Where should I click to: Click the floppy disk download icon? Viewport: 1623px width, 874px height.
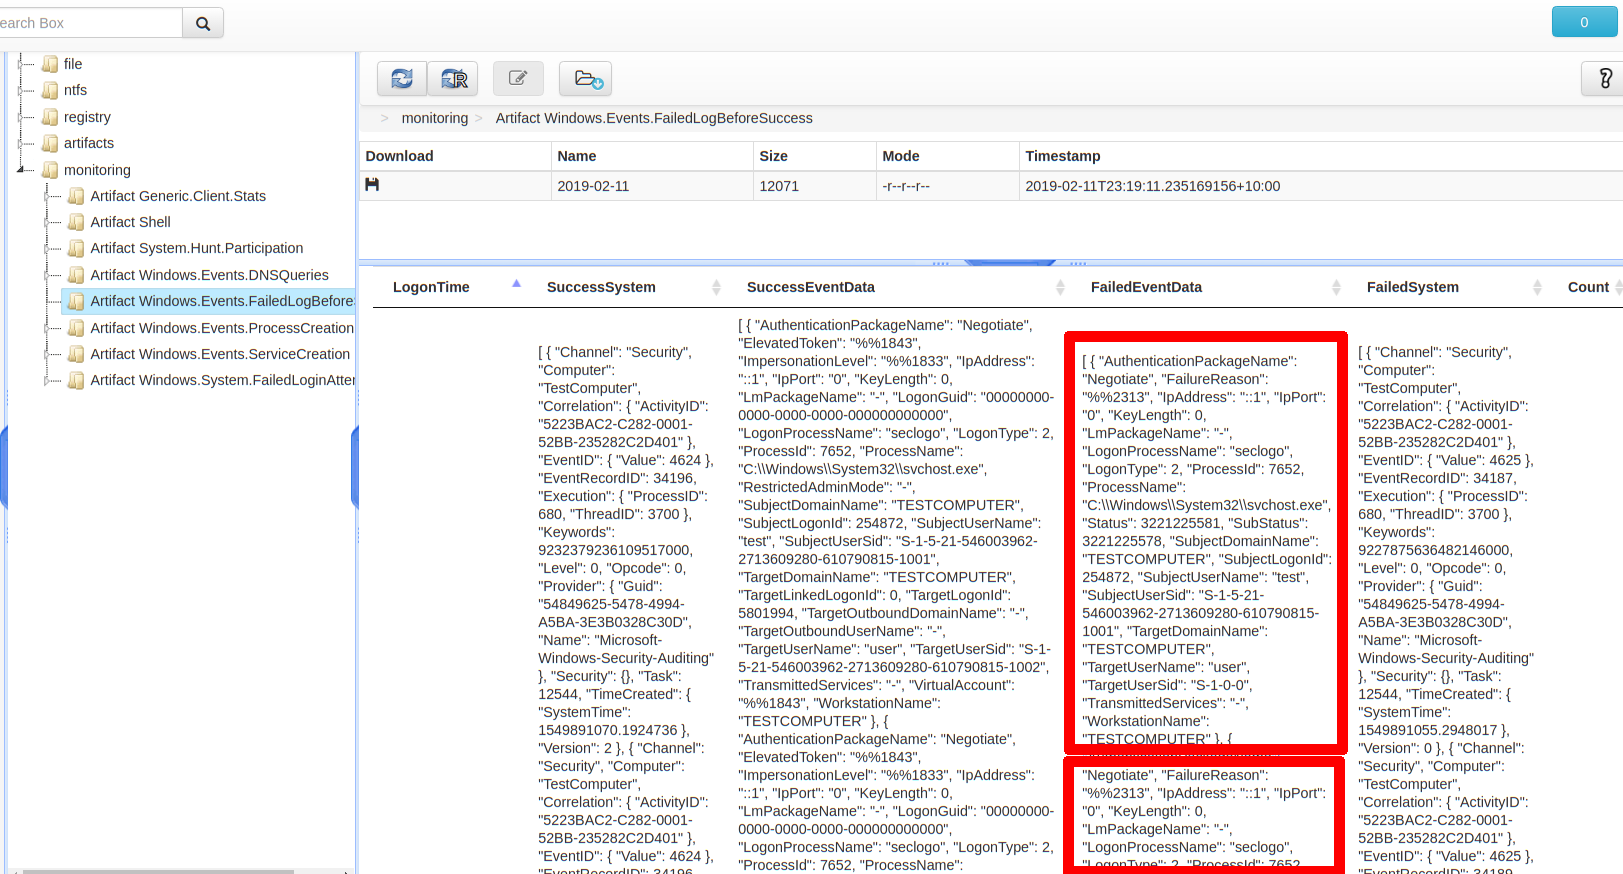(372, 185)
